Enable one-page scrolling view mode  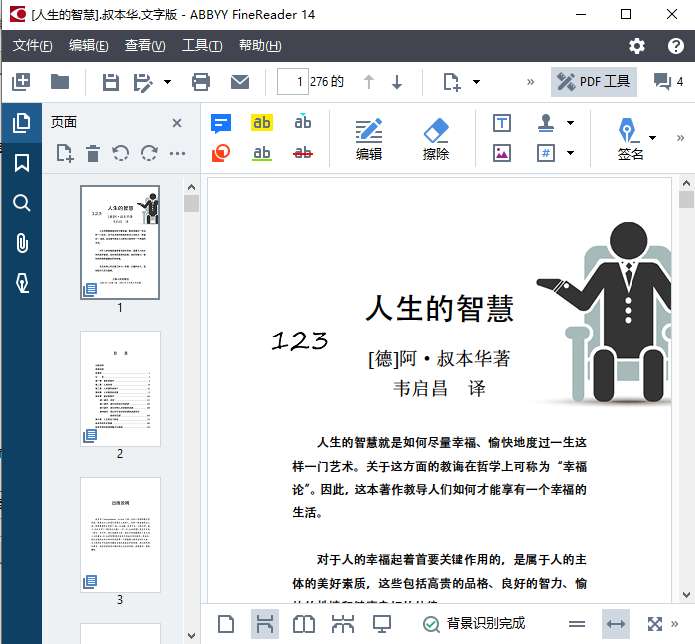(264, 624)
